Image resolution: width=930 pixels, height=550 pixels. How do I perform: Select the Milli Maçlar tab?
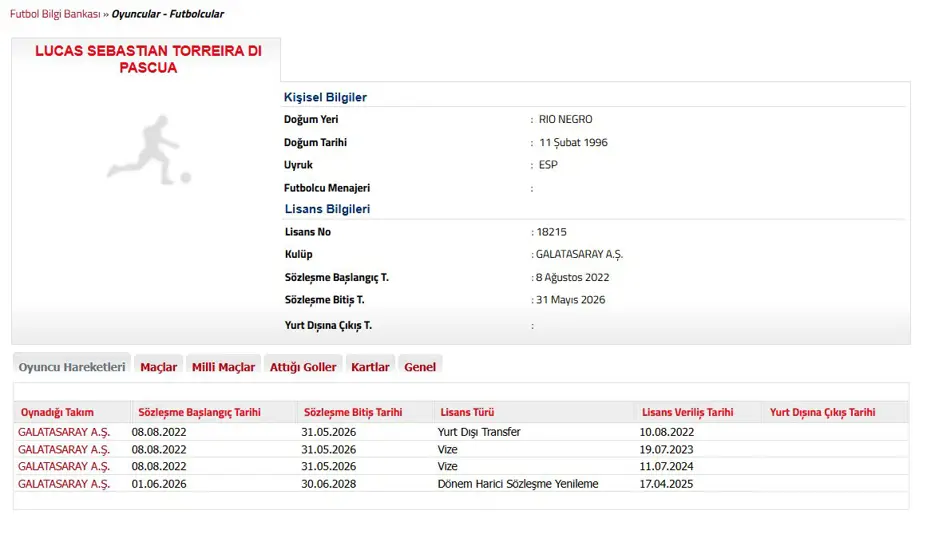[x=223, y=367]
